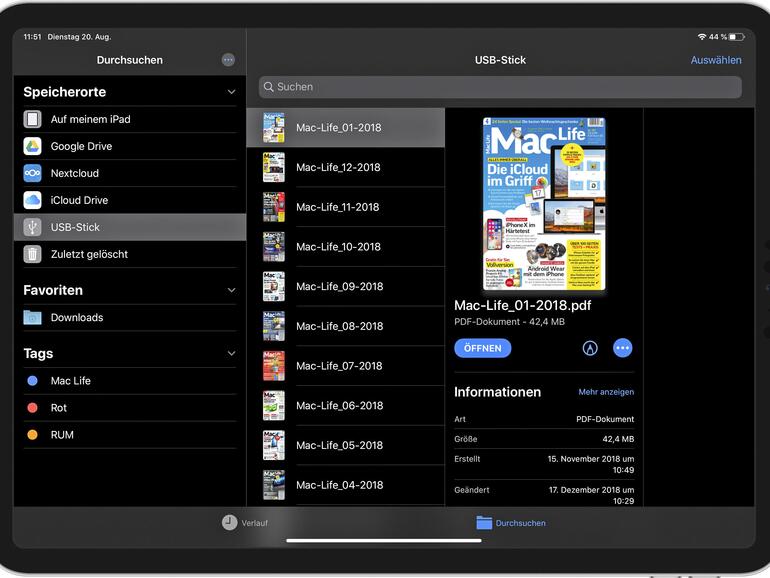Select Mac-Life_07-2018 file thumbnail

[274, 366]
